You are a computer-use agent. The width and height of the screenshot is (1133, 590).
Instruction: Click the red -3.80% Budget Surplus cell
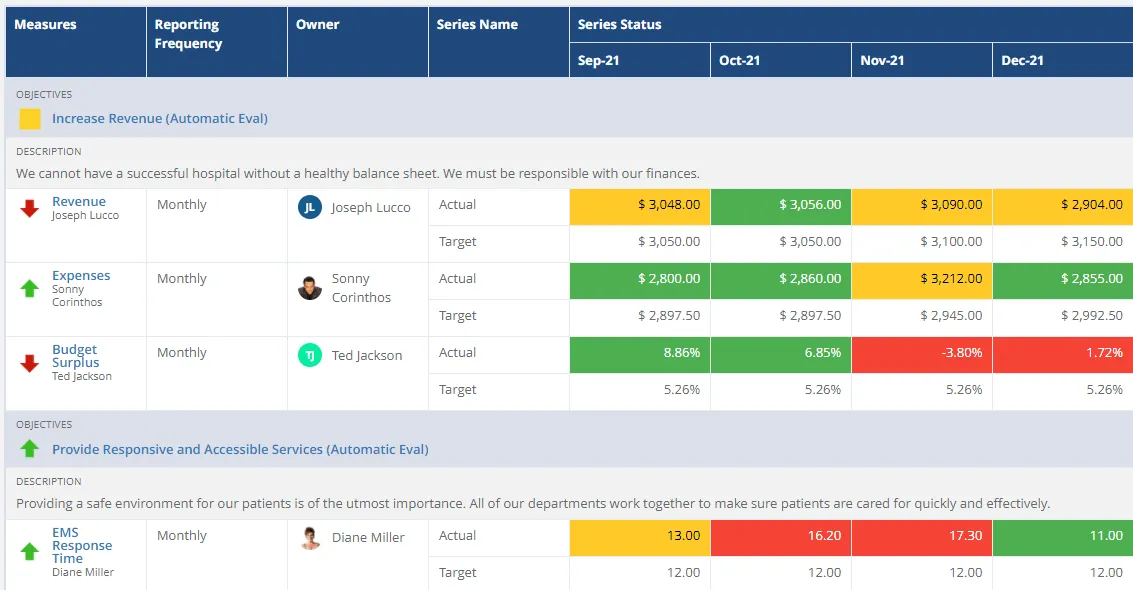point(921,355)
